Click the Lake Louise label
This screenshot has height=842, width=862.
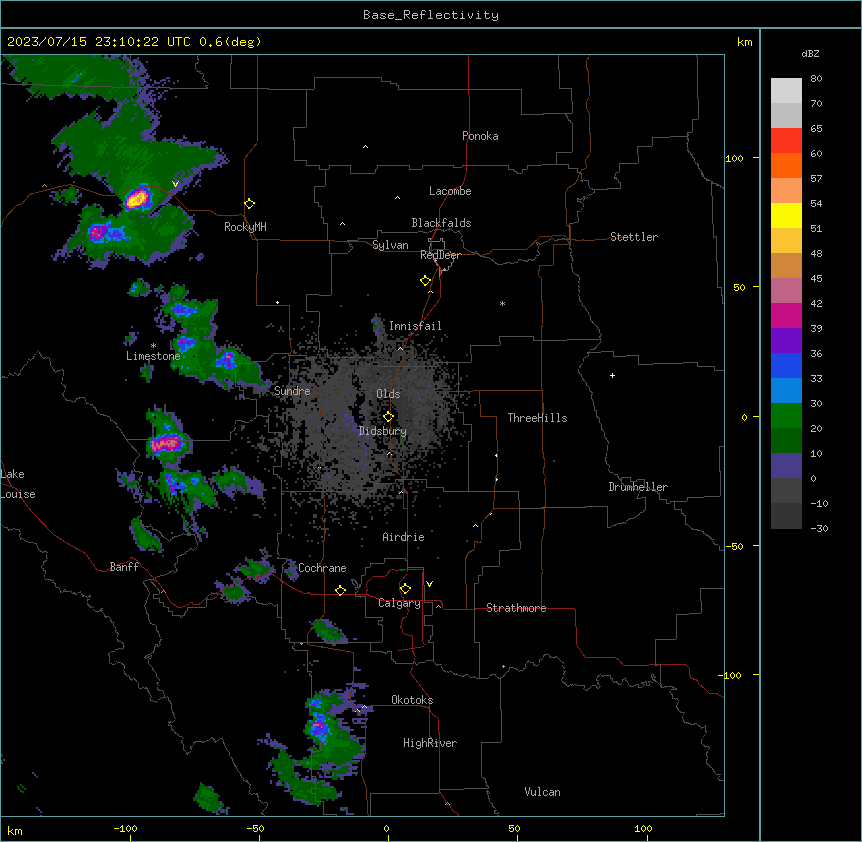18,484
